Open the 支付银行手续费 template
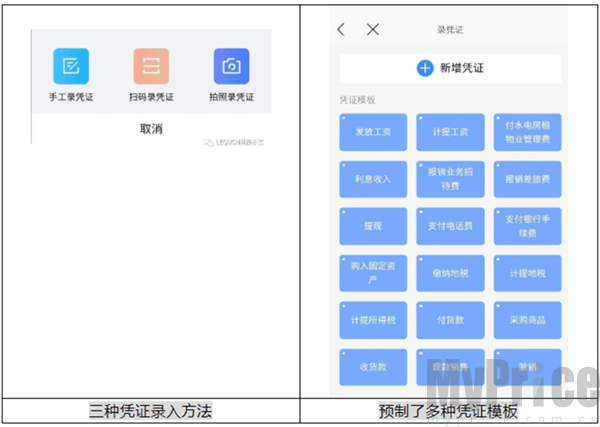This screenshot has width=600, height=427. pyautogui.click(x=528, y=226)
